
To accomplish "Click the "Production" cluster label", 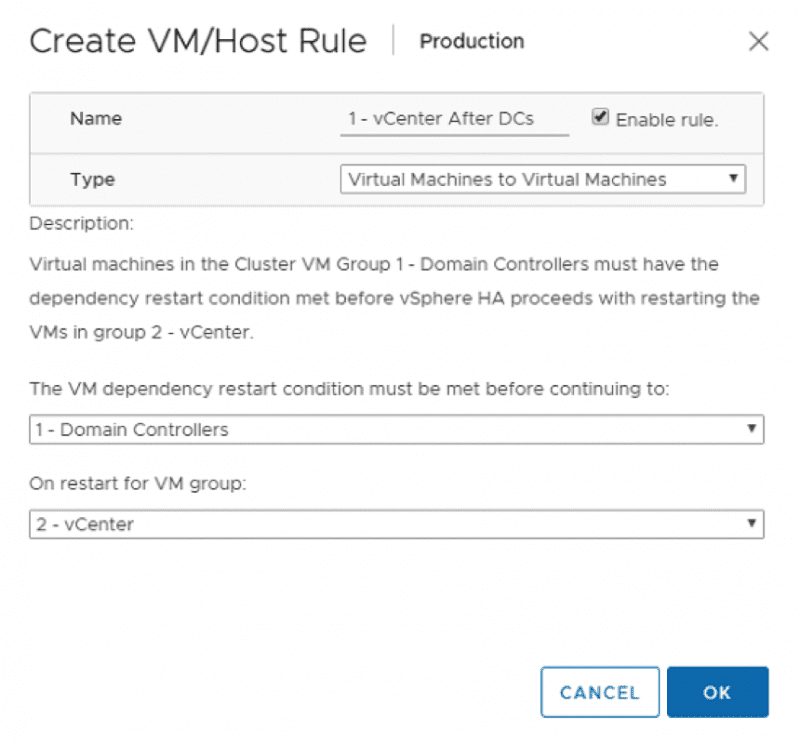I will tap(471, 42).
